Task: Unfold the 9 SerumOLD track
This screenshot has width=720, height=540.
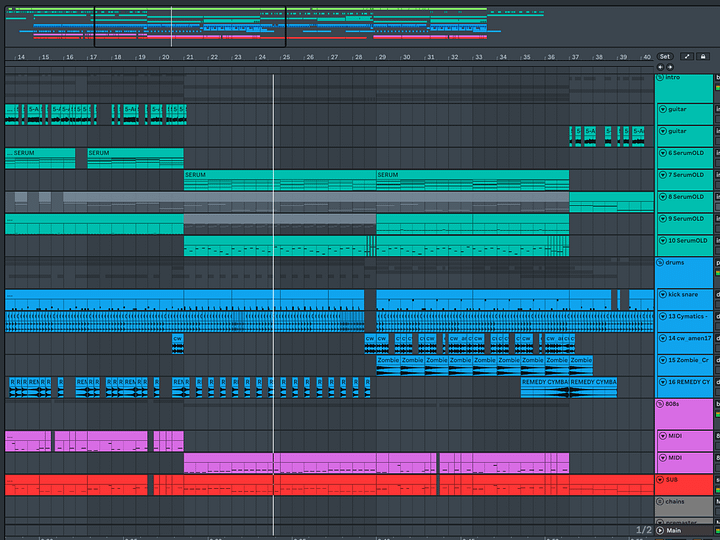Action: coord(663,219)
